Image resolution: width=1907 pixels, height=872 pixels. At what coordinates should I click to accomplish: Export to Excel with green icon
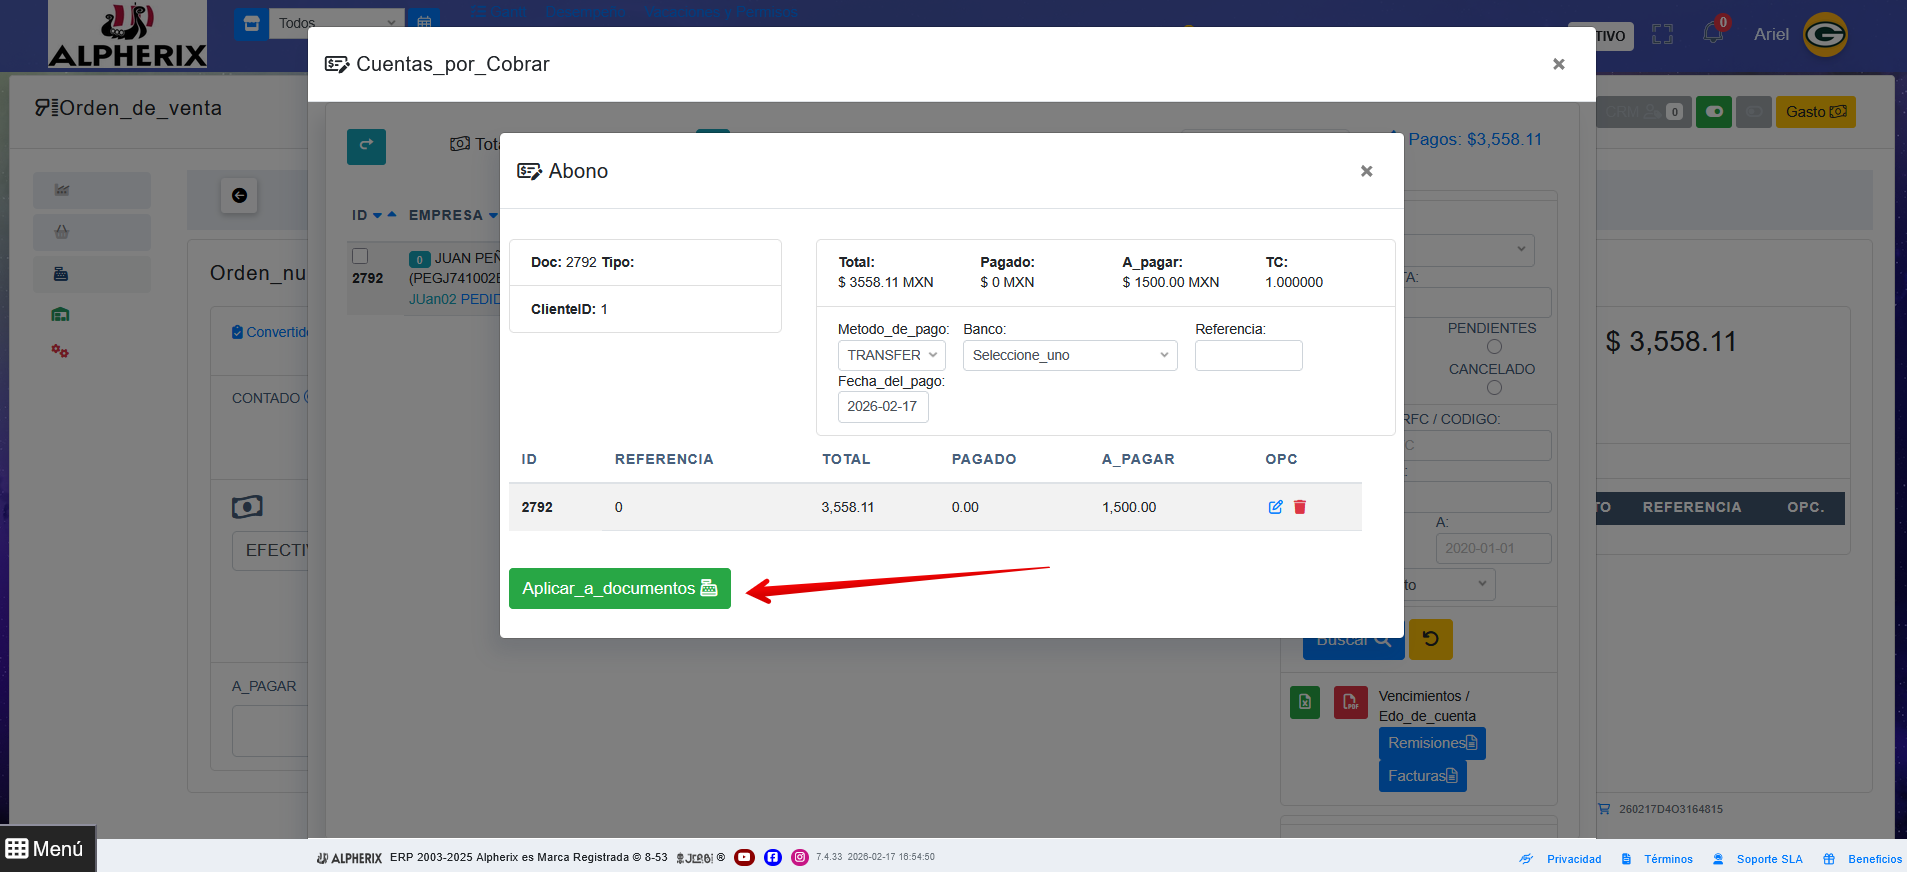1305,702
